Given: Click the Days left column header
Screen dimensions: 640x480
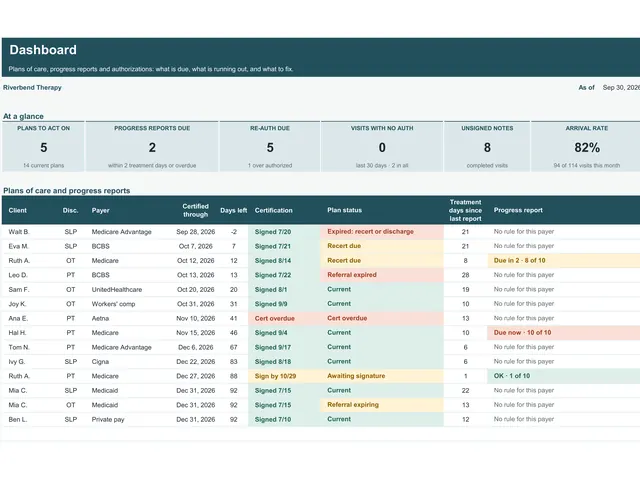Looking at the screenshot, I should coord(233,210).
